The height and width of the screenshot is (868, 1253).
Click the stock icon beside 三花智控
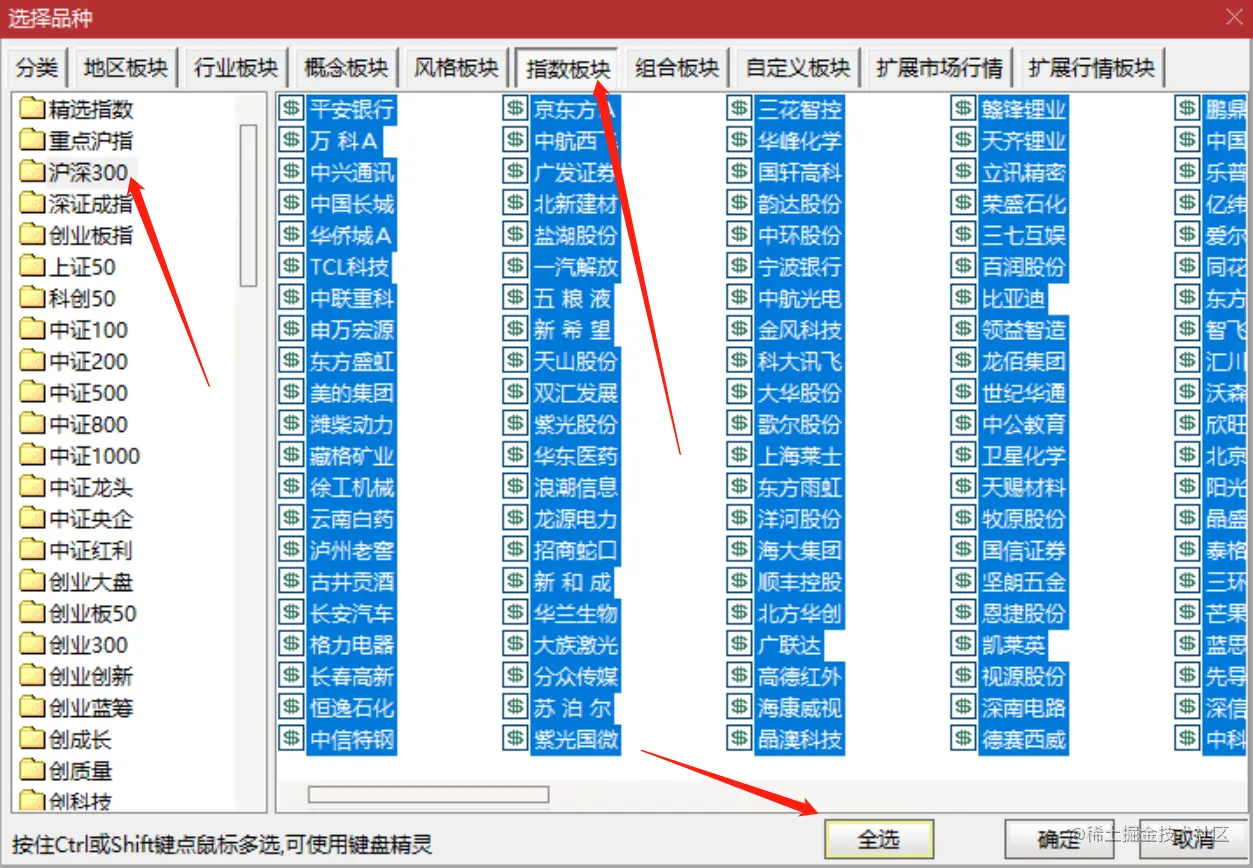point(739,109)
